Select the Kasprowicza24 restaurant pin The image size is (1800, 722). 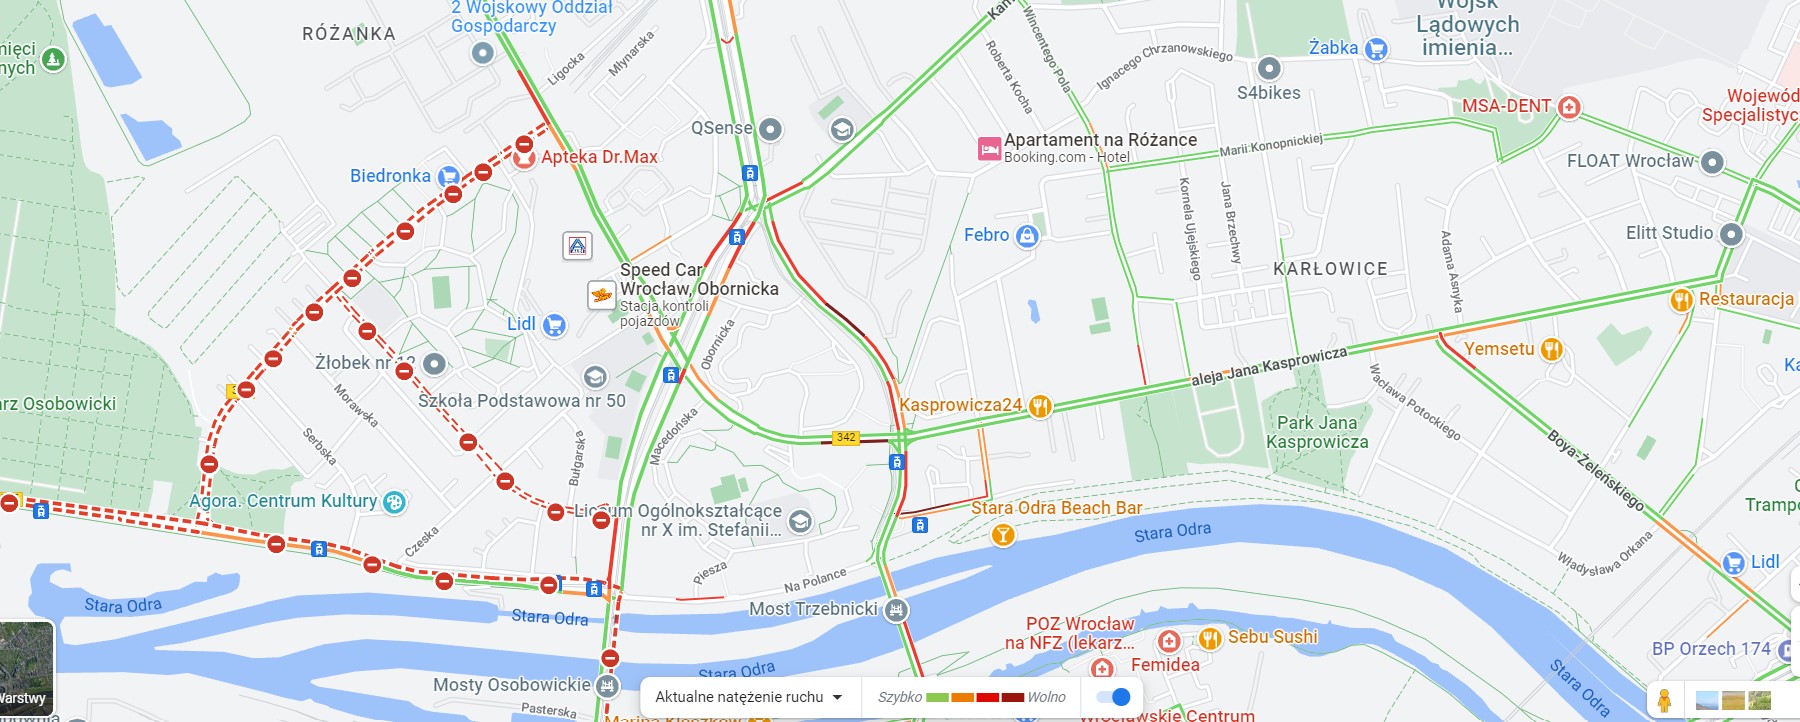coord(1040,405)
